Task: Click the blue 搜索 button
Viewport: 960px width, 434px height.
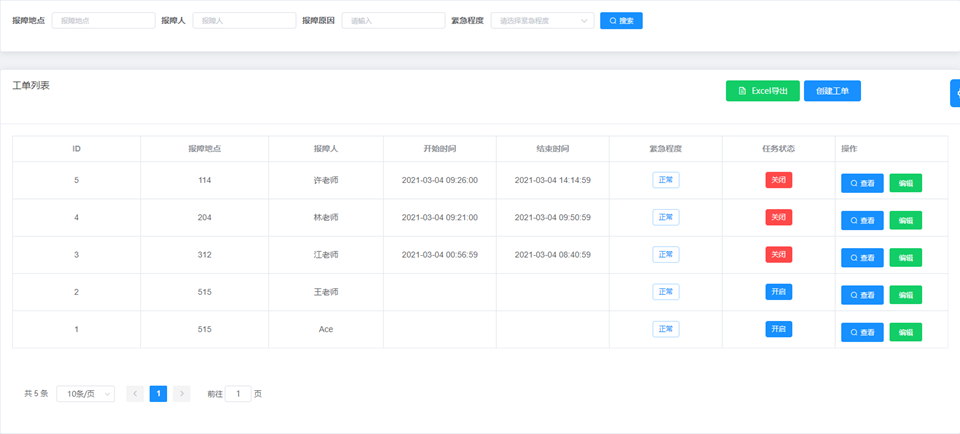Action: coord(621,21)
